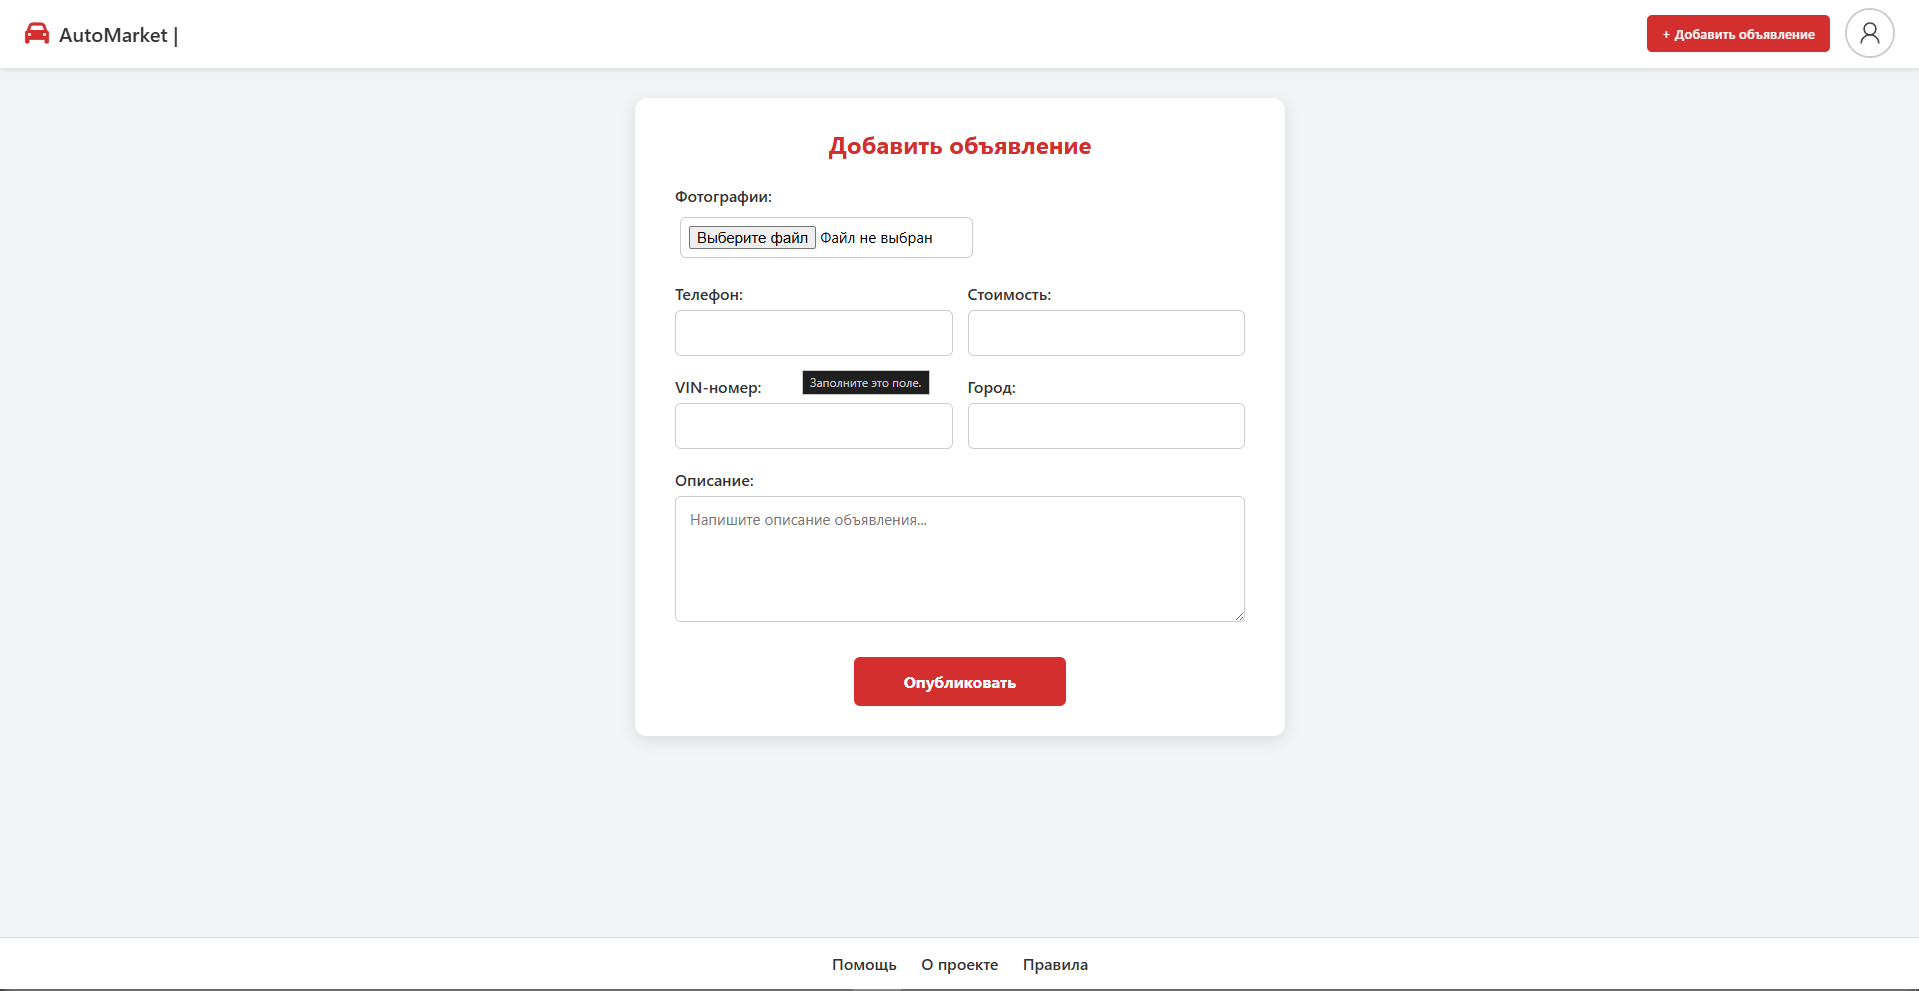Open the 'О проекте' footer link

(959, 965)
